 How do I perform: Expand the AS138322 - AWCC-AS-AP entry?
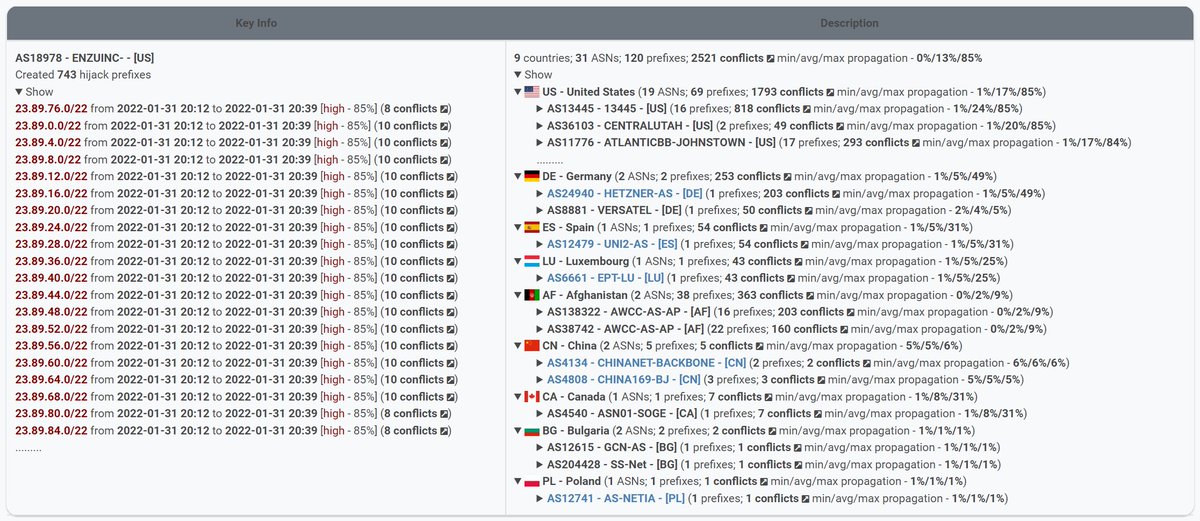(540, 313)
